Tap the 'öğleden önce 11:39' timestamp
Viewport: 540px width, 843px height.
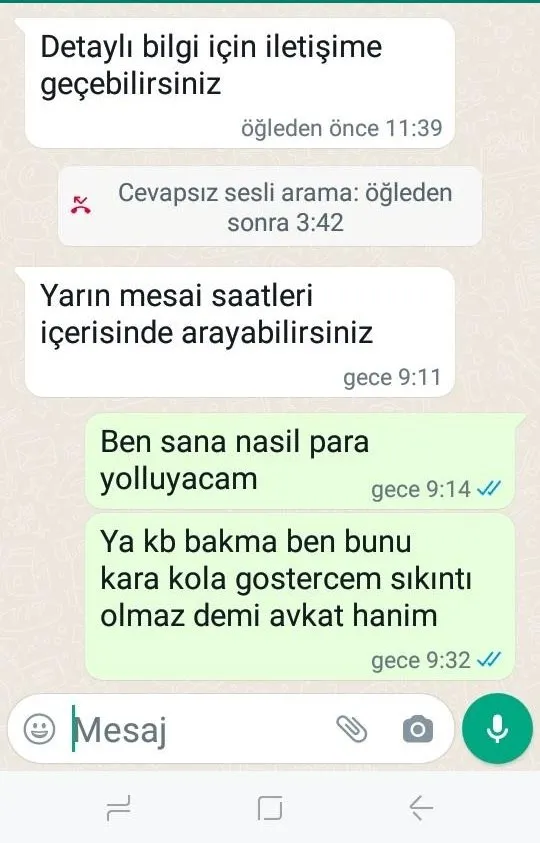342,128
